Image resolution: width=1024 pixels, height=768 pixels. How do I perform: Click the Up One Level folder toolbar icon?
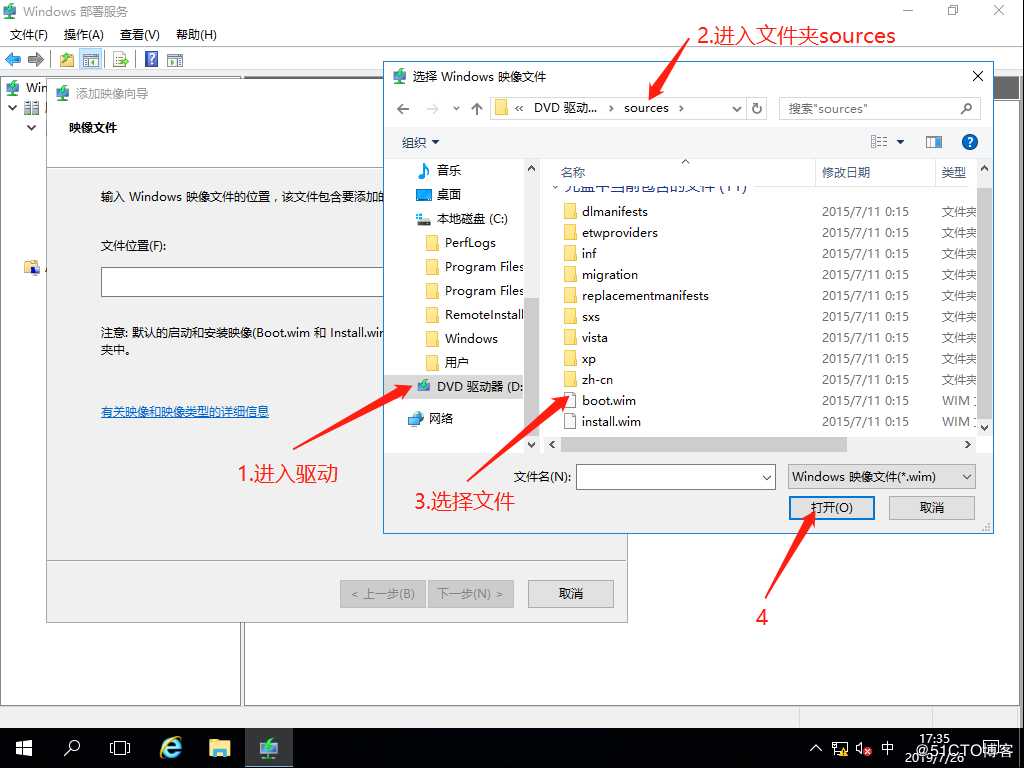[67, 59]
